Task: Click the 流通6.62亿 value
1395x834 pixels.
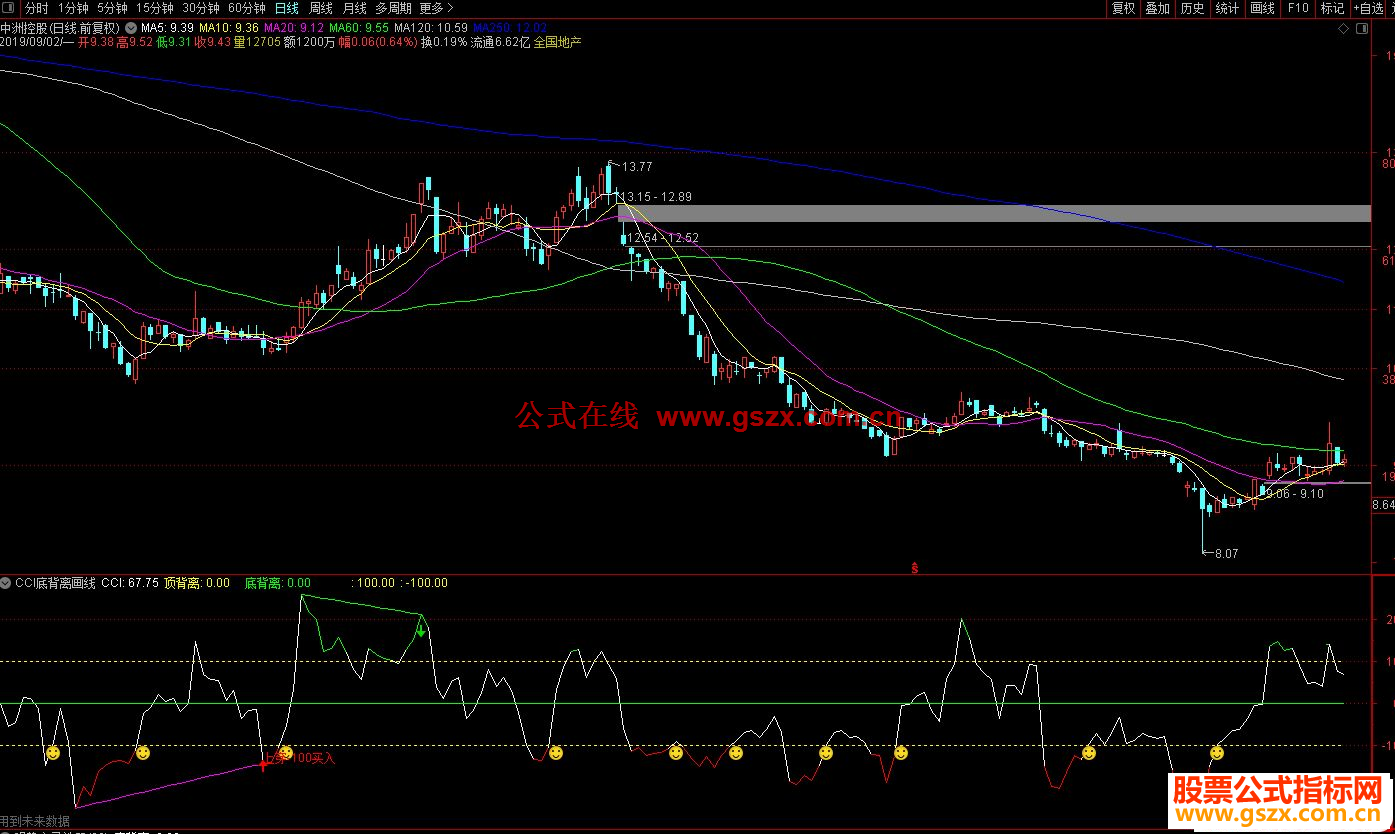Action: [499, 42]
